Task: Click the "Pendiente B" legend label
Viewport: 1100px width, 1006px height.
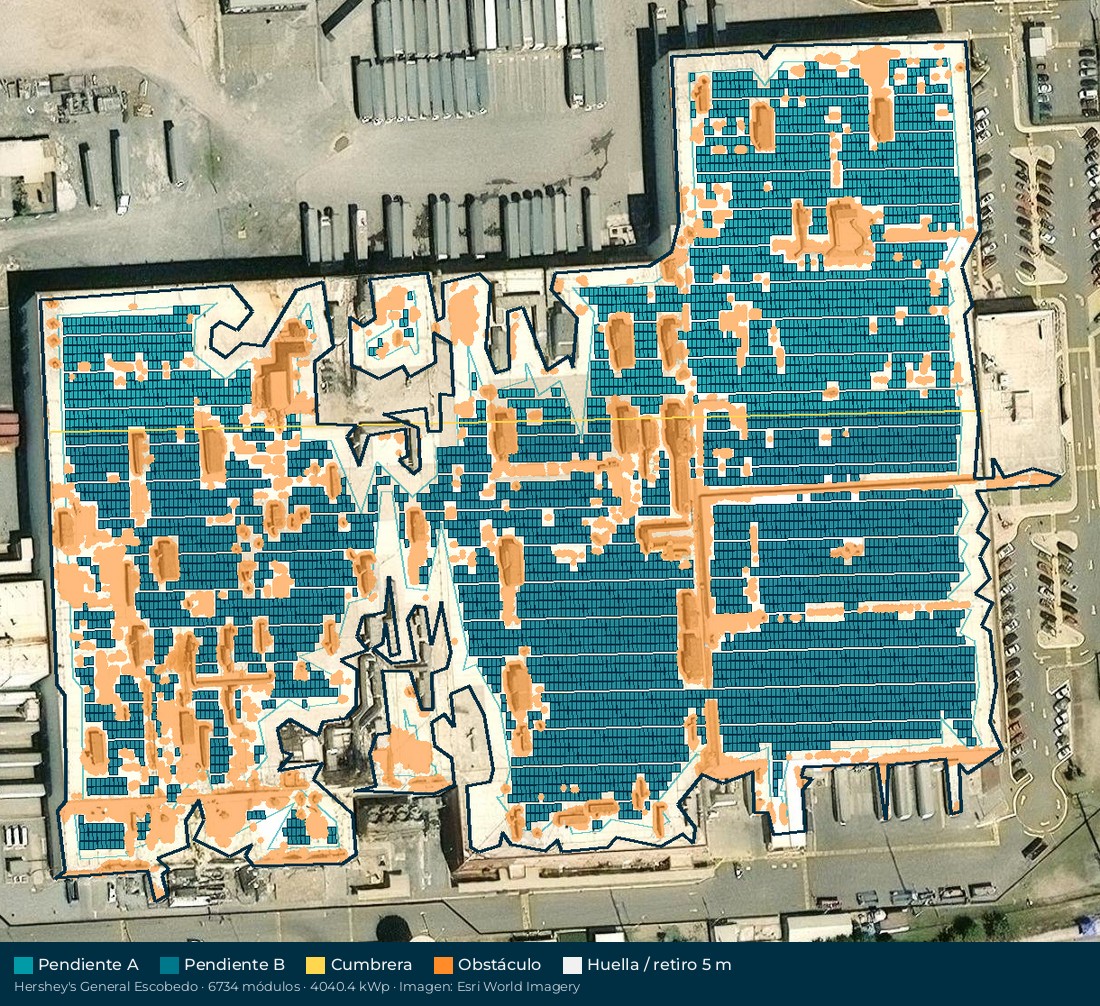Action: 234,965
